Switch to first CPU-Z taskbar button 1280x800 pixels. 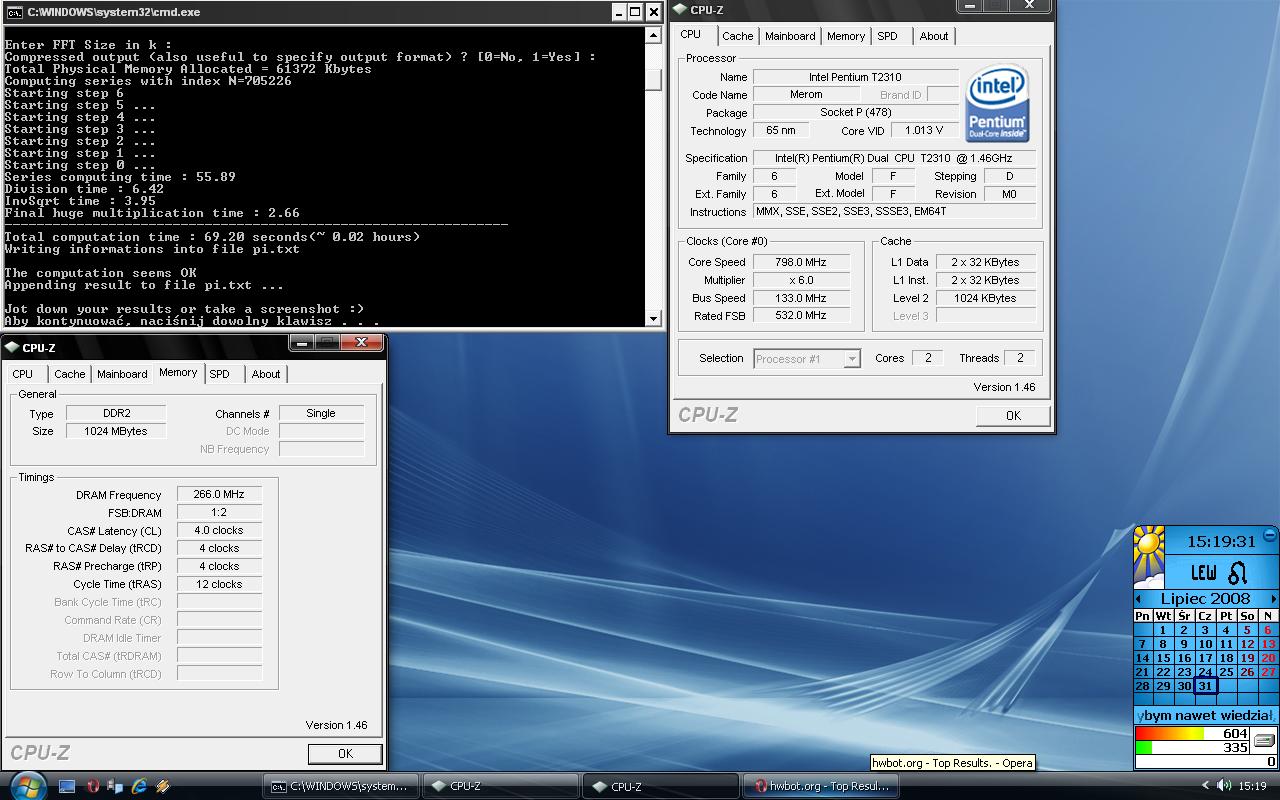coord(500,786)
